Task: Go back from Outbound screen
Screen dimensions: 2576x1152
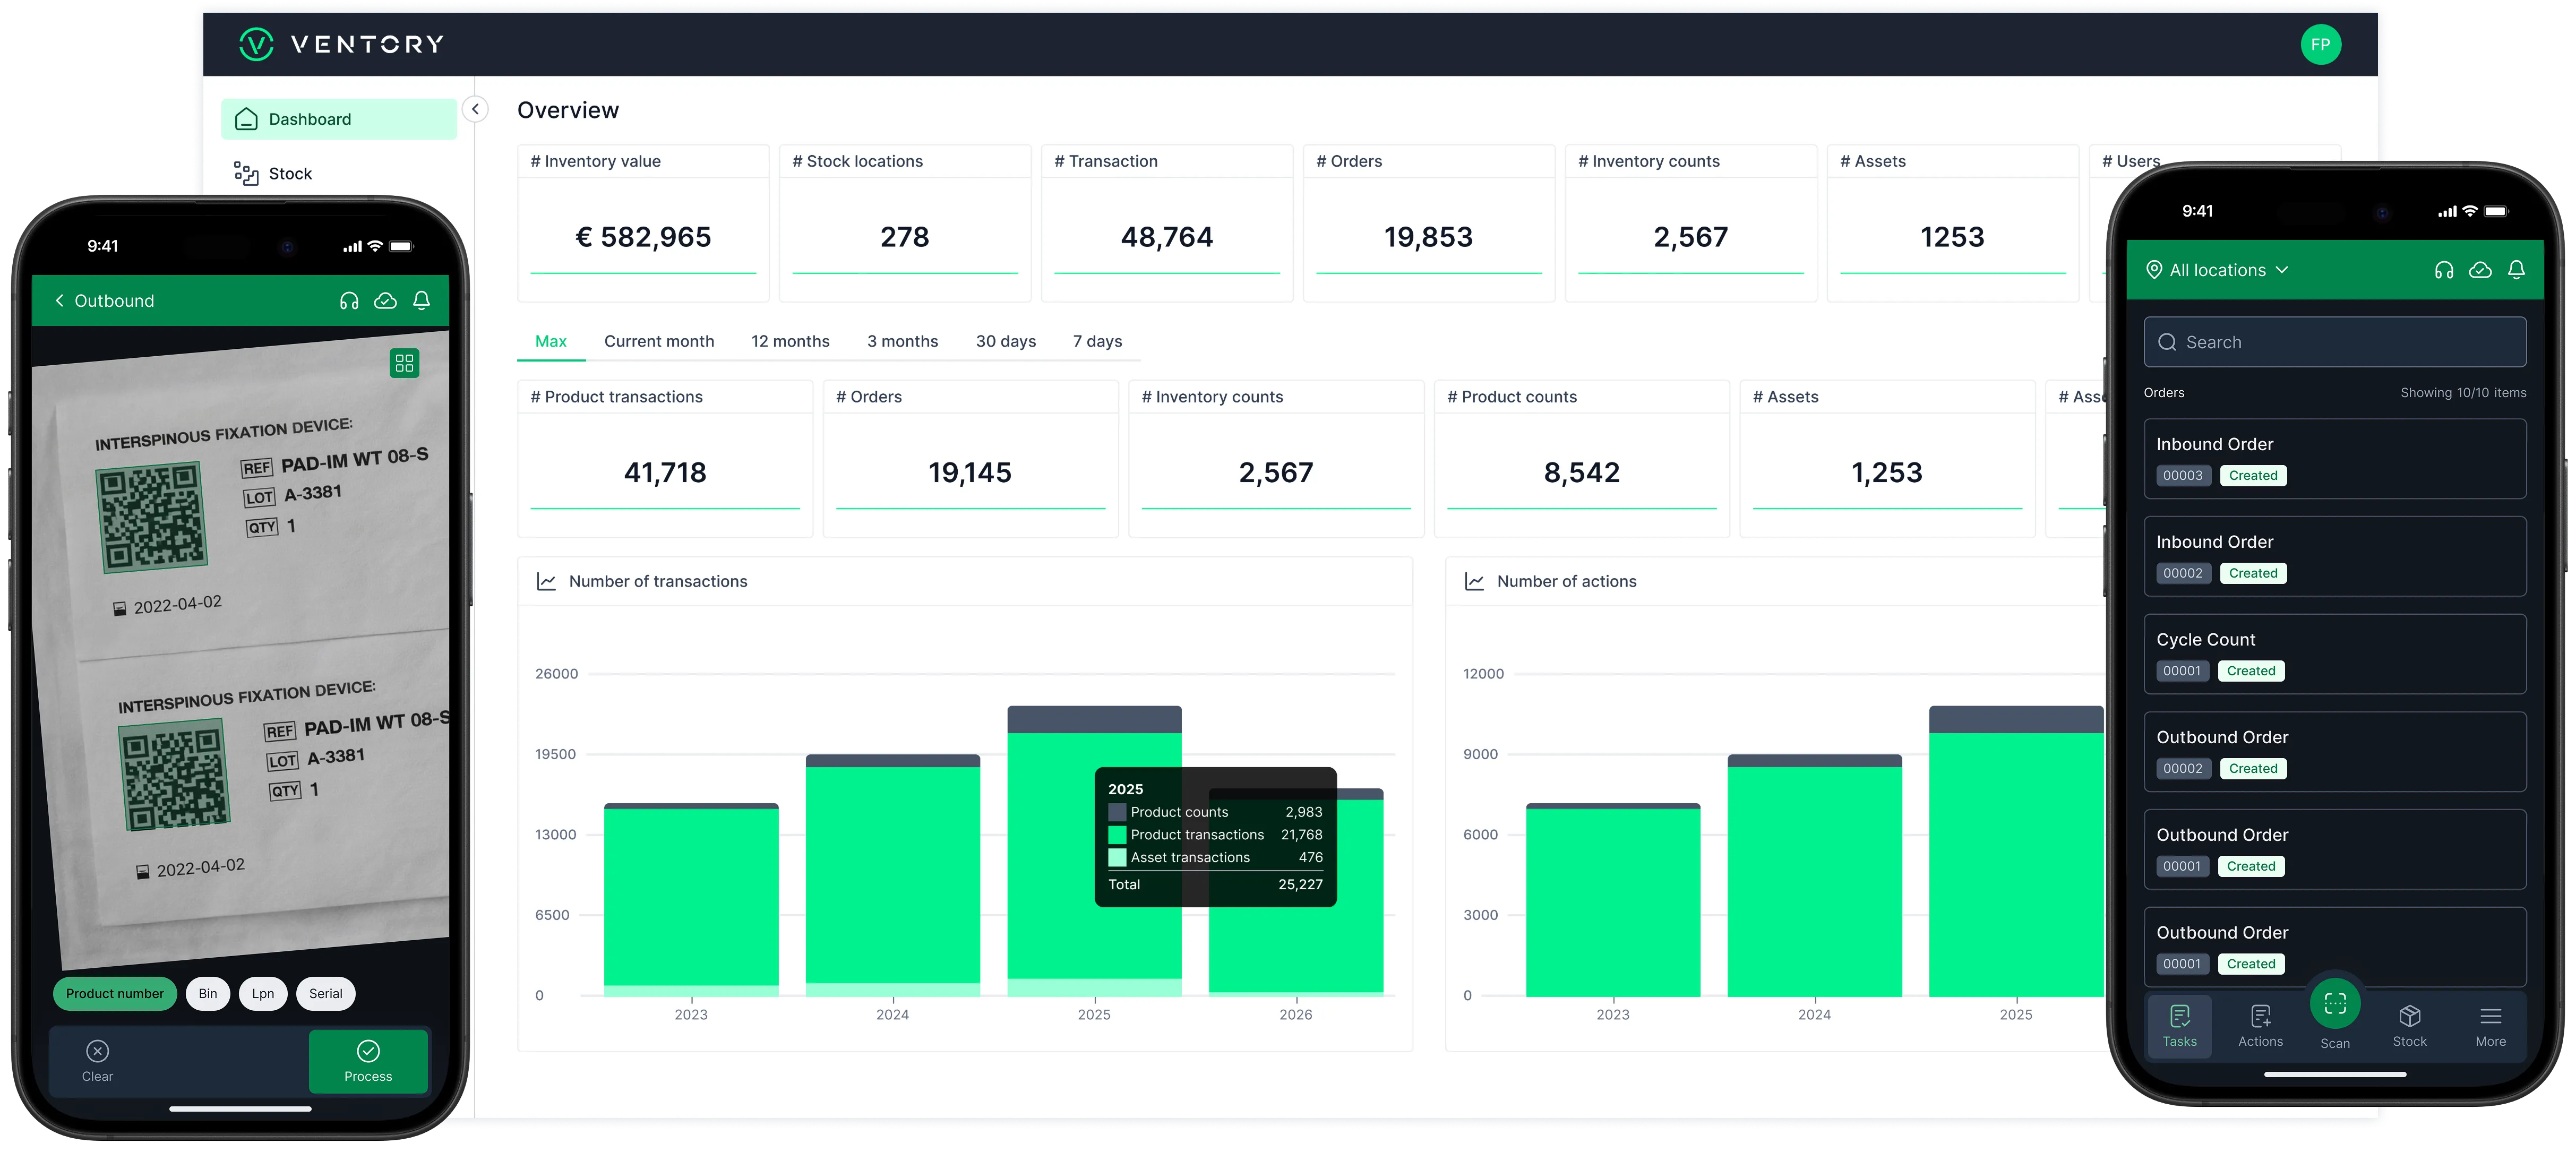Action: 60,301
